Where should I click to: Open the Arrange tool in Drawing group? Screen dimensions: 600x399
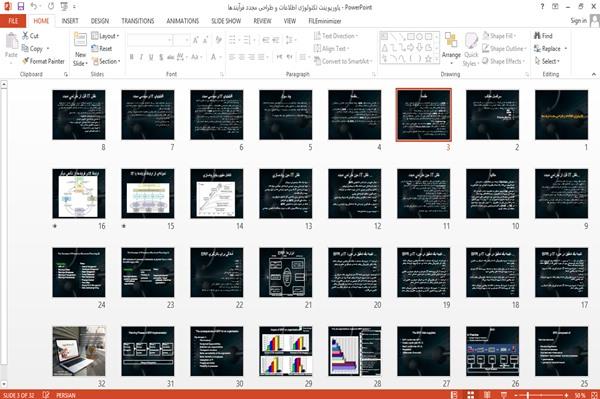click(451, 46)
